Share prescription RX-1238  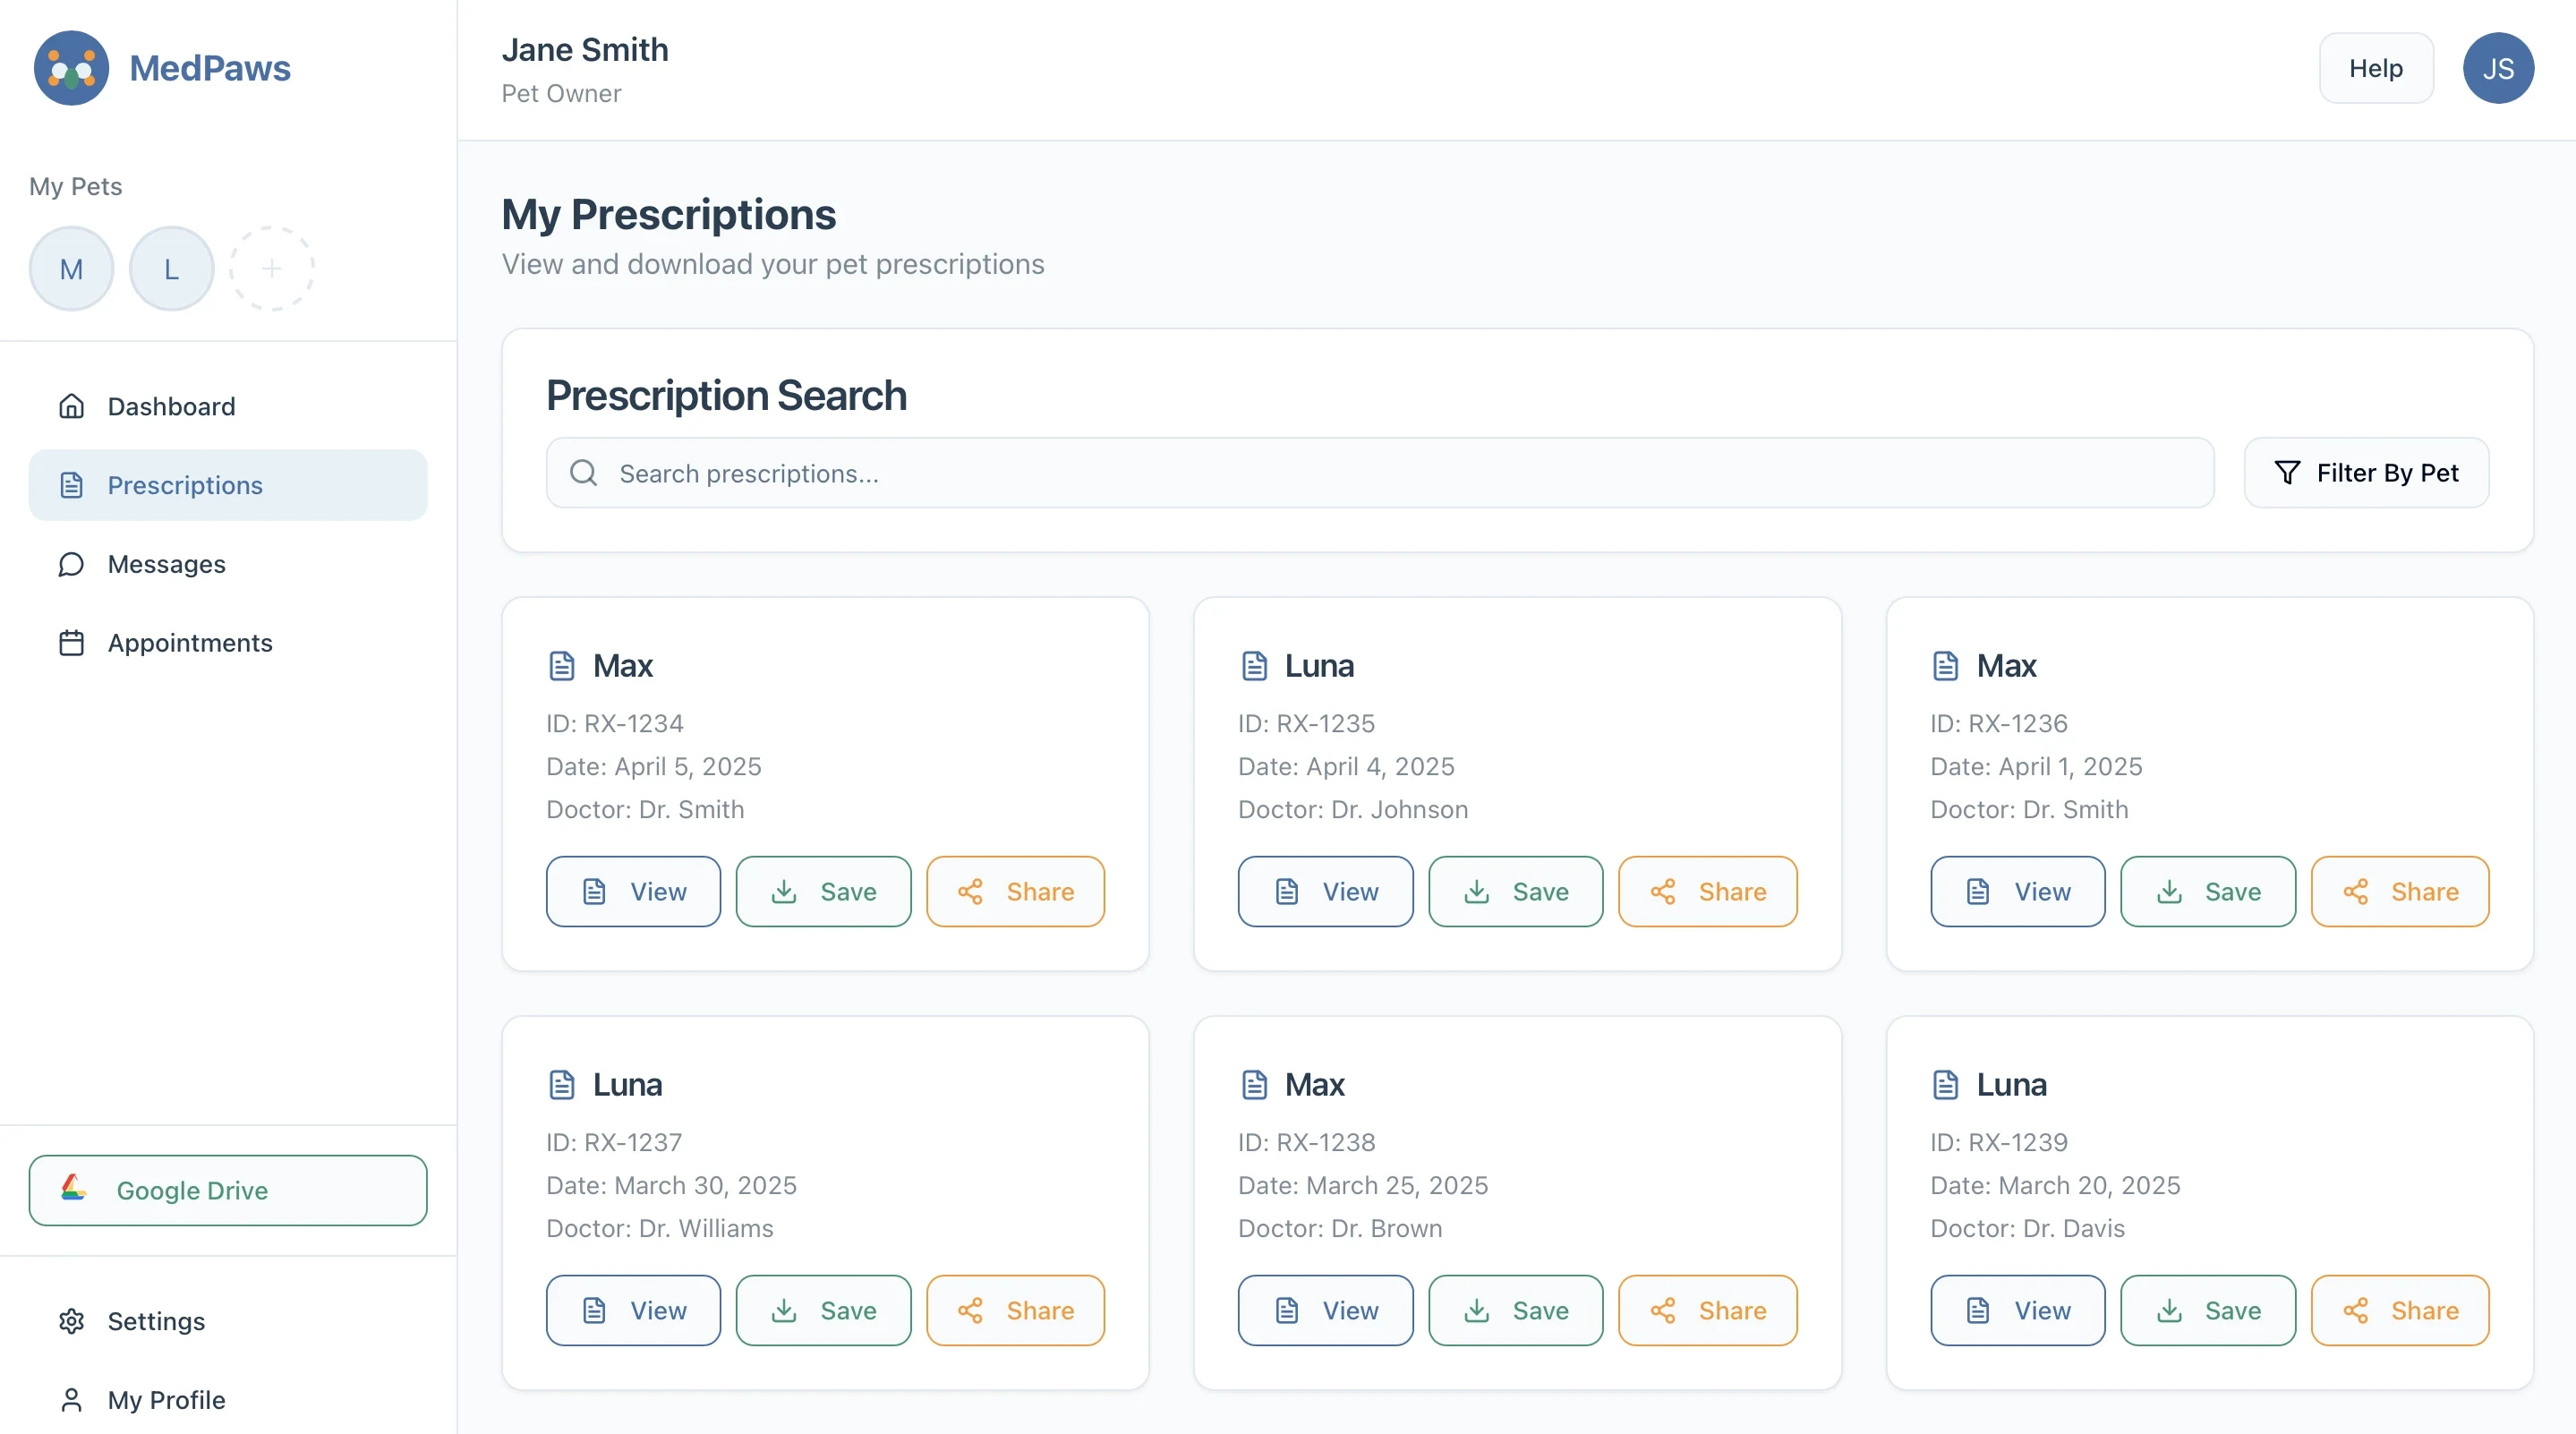coord(1707,1310)
